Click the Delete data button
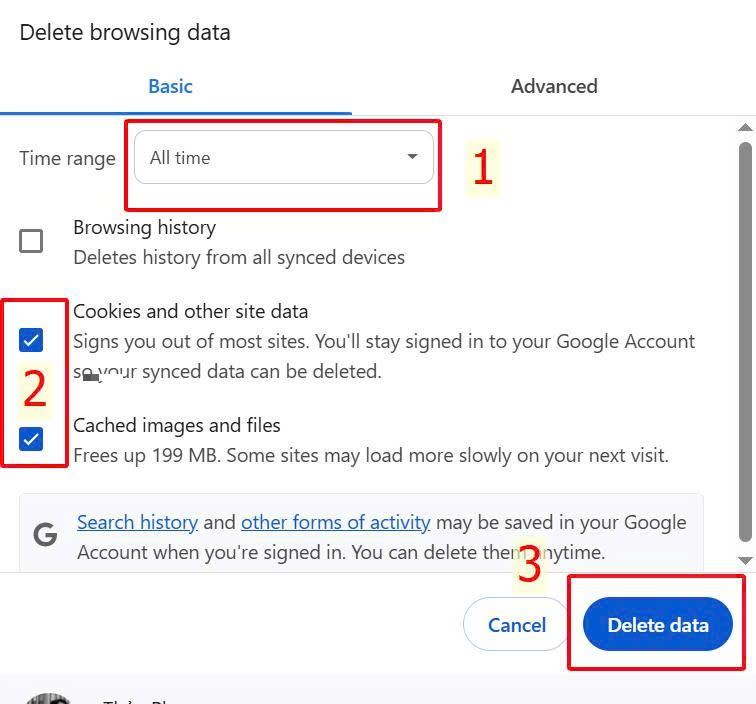This screenshot has width=756, height=704. coord(658,625)
